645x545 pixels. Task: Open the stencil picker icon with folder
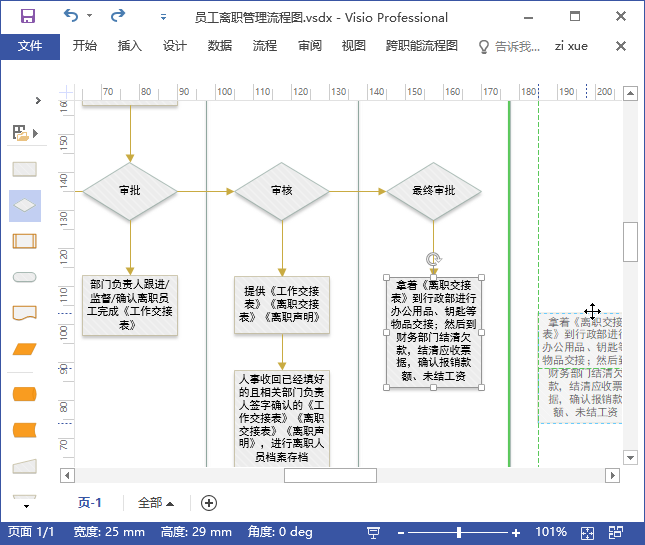pyautogui.click(x=25, y=133)
